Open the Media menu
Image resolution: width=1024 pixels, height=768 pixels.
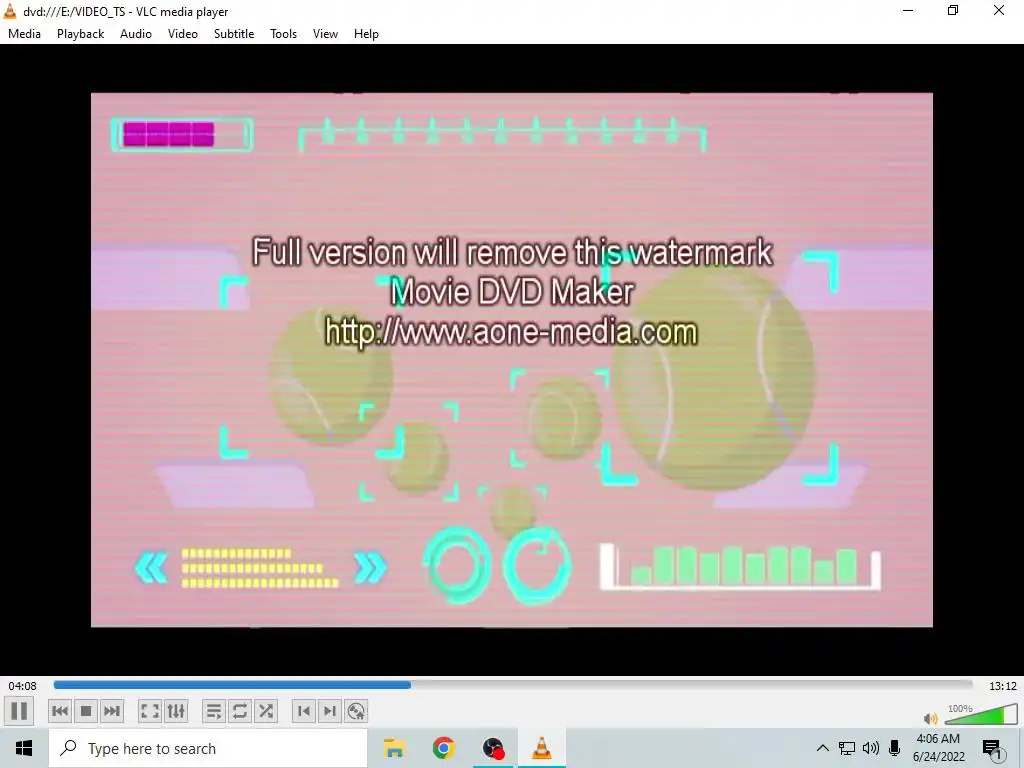tap(24, 34)
